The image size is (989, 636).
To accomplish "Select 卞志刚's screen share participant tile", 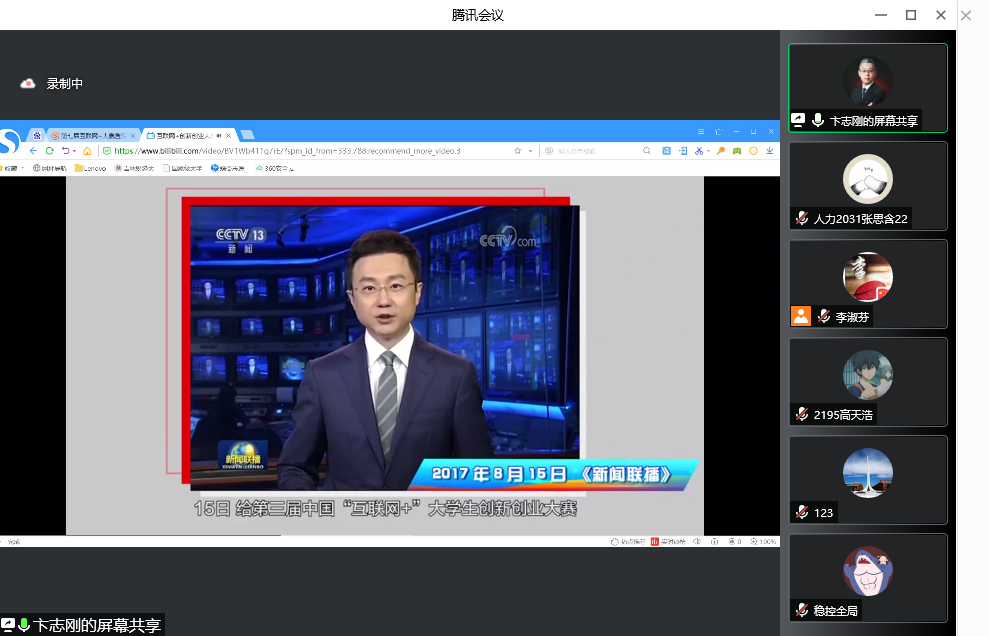I will 868,88.
